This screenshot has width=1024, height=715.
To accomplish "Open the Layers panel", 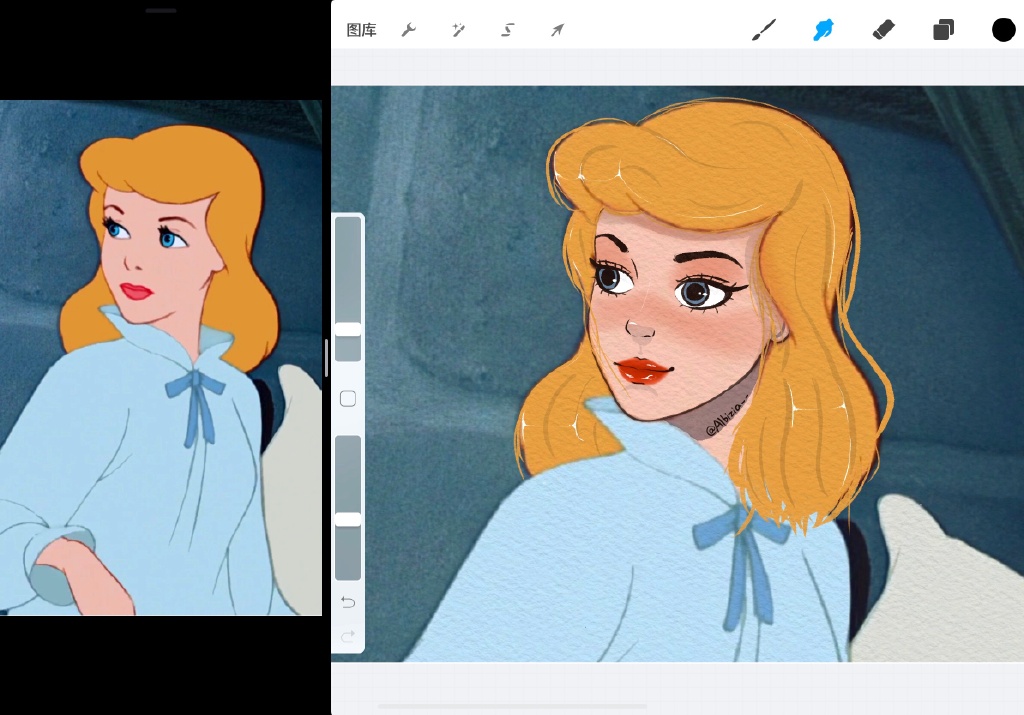I will 943,30.
